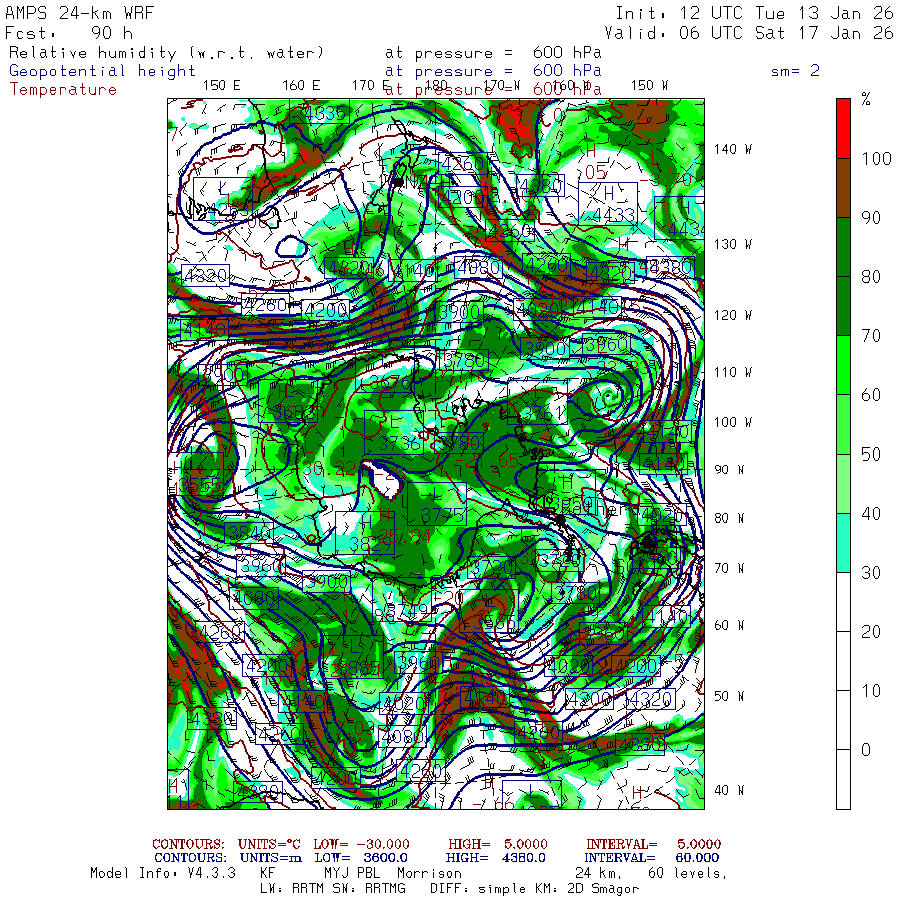Select the 'sm= 2' smoothing label

pyautogui.click(x=795, y=71)
